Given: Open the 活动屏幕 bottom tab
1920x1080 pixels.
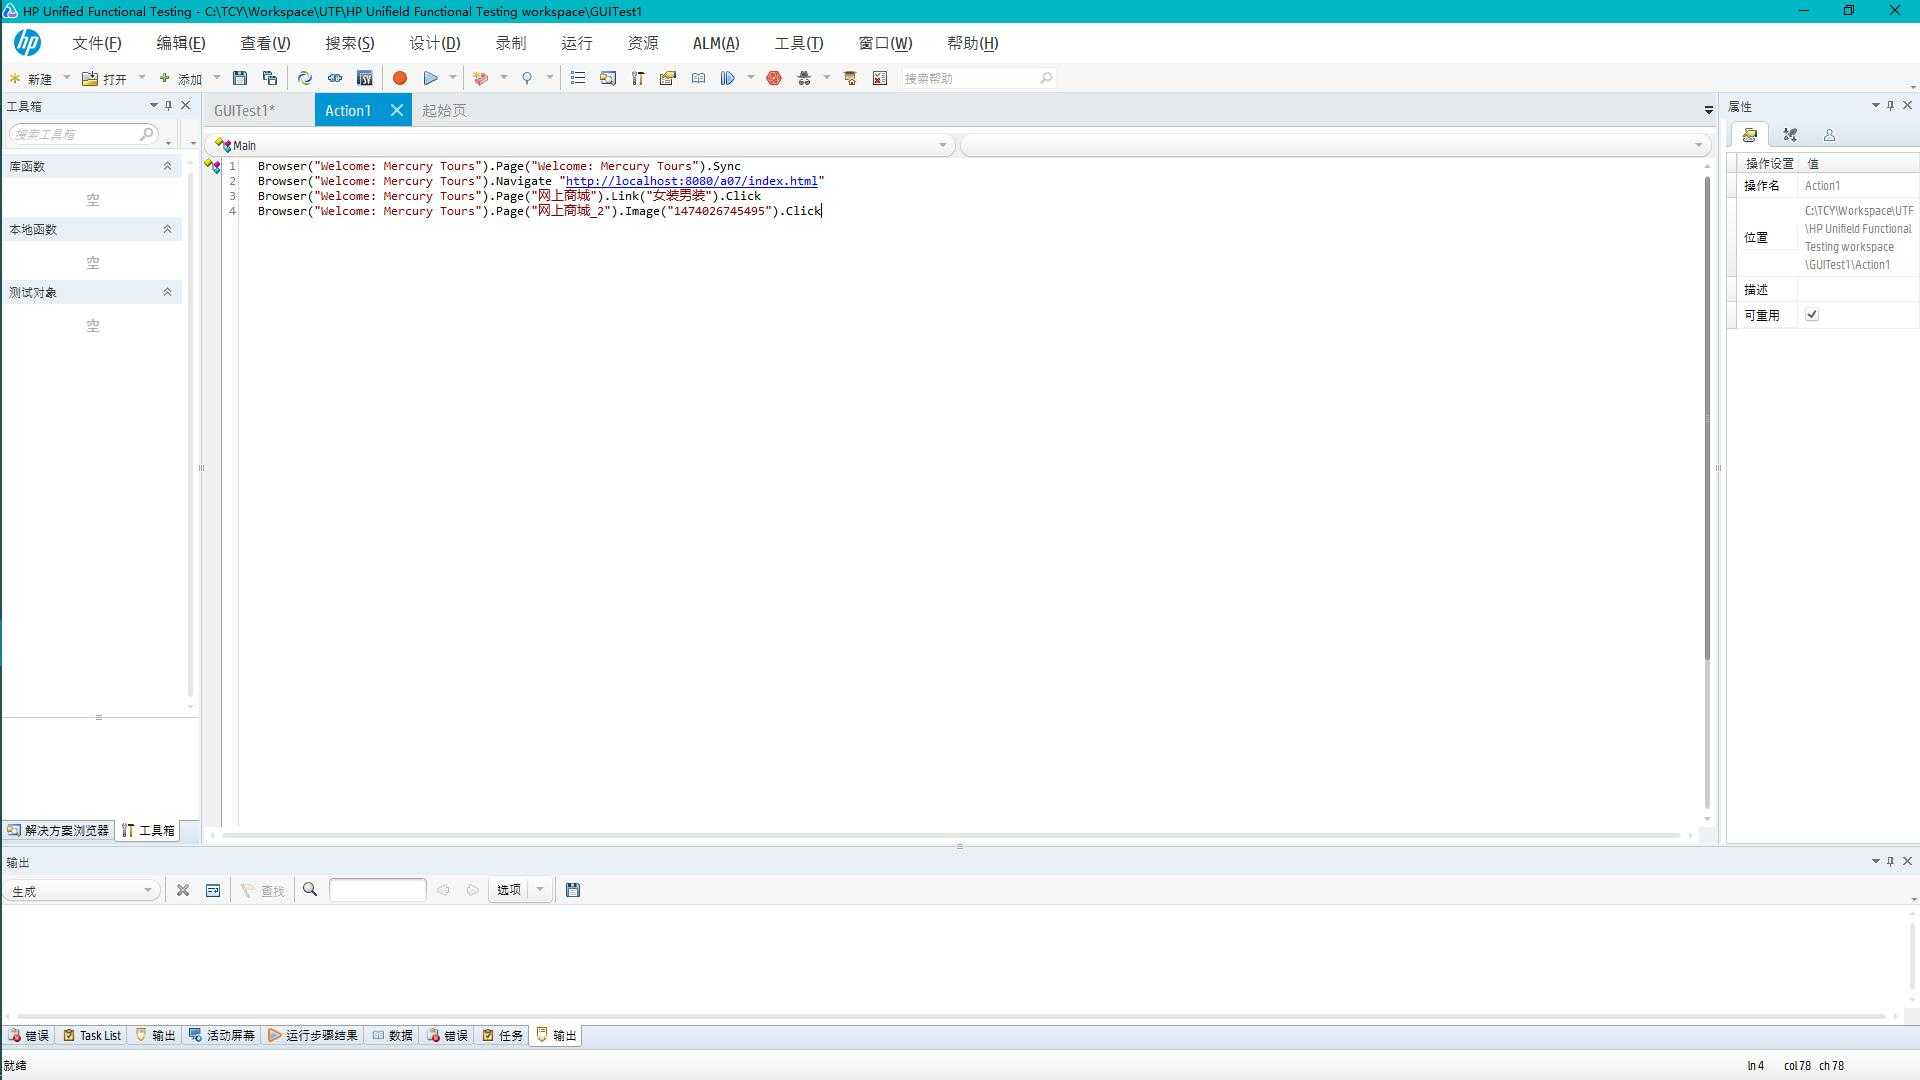Looking at the screenshot, I should click(x=222, y=1035).
